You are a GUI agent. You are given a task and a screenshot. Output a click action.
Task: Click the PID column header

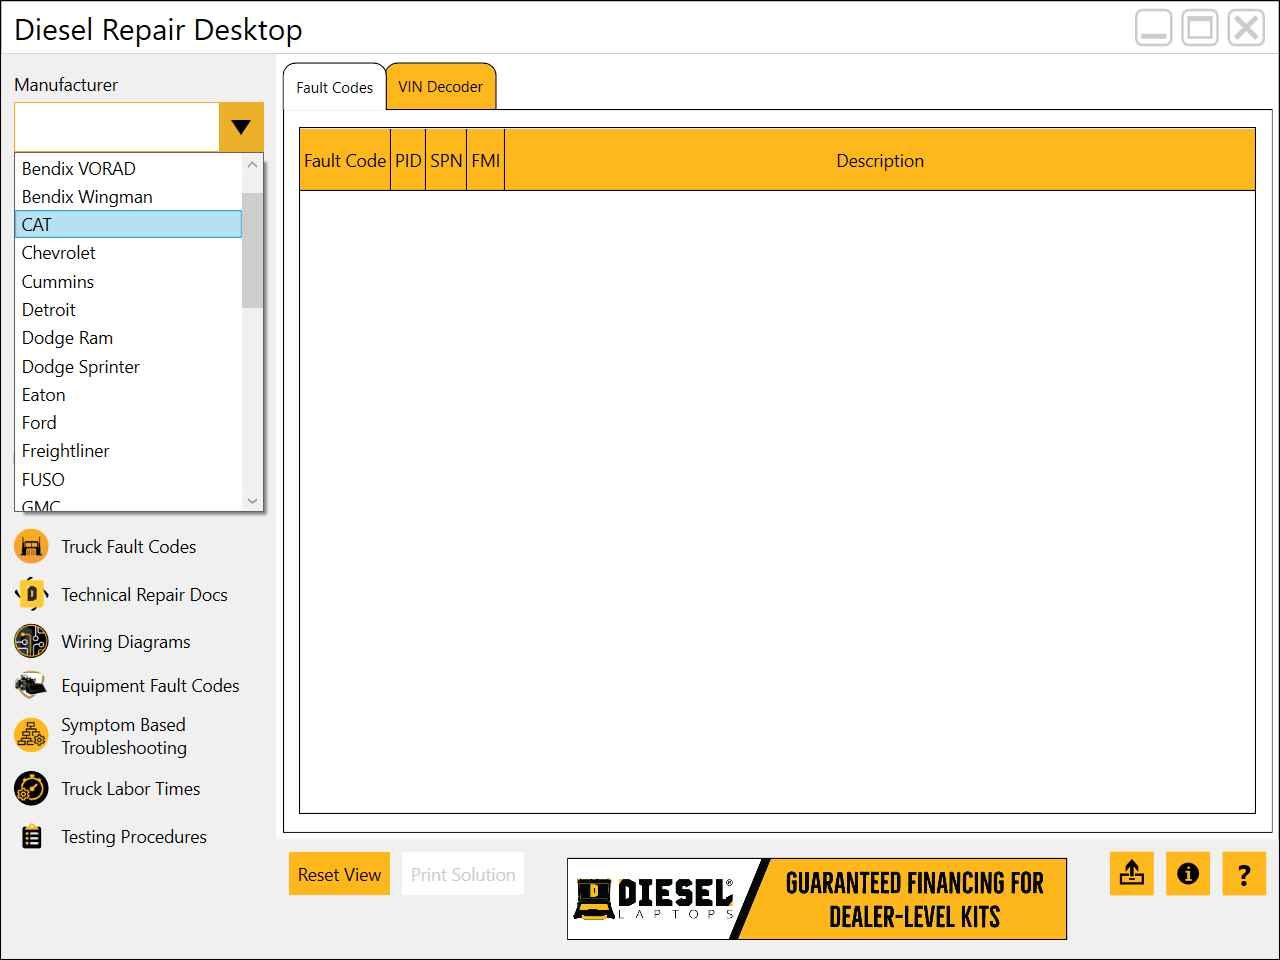[408, 160]
